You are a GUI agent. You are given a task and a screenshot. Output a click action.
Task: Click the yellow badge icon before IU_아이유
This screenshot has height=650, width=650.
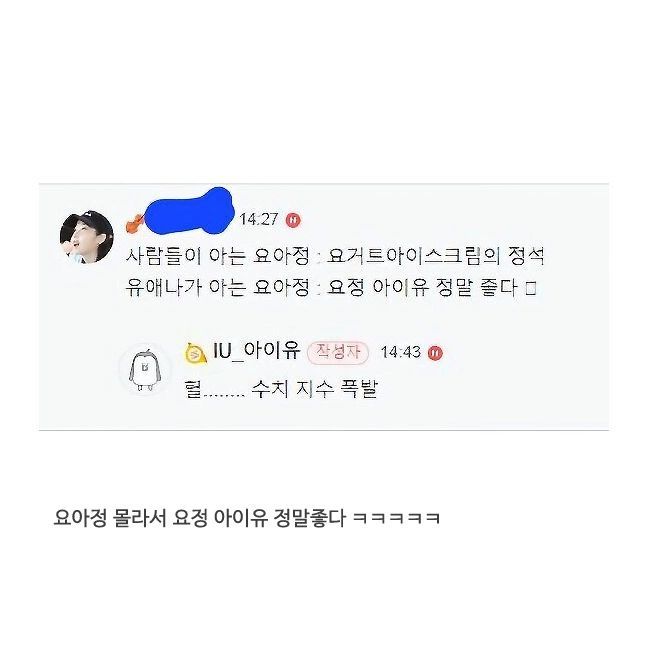point(196,354)
